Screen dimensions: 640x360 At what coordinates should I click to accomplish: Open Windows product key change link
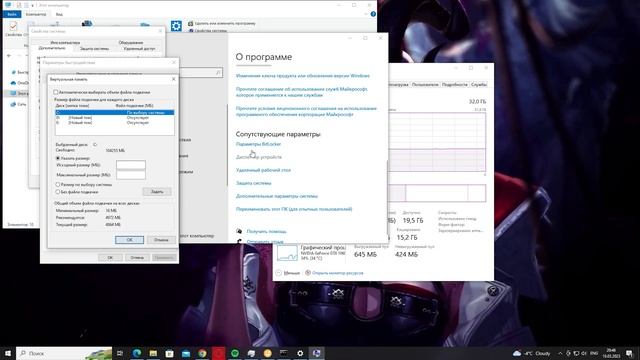tap(302, 76)
